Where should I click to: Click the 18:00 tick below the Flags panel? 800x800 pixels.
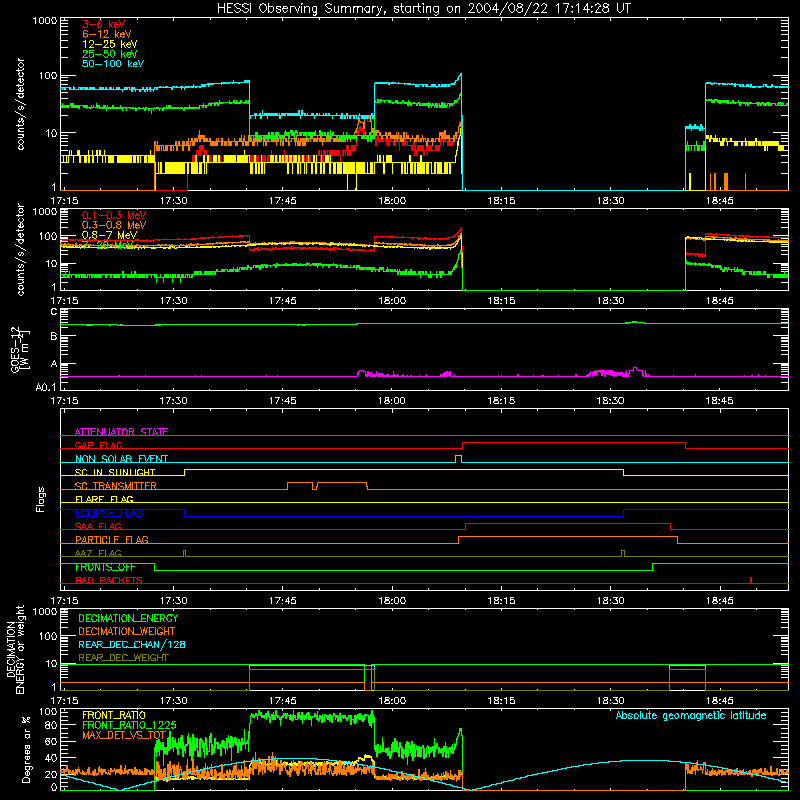point(392,601)
